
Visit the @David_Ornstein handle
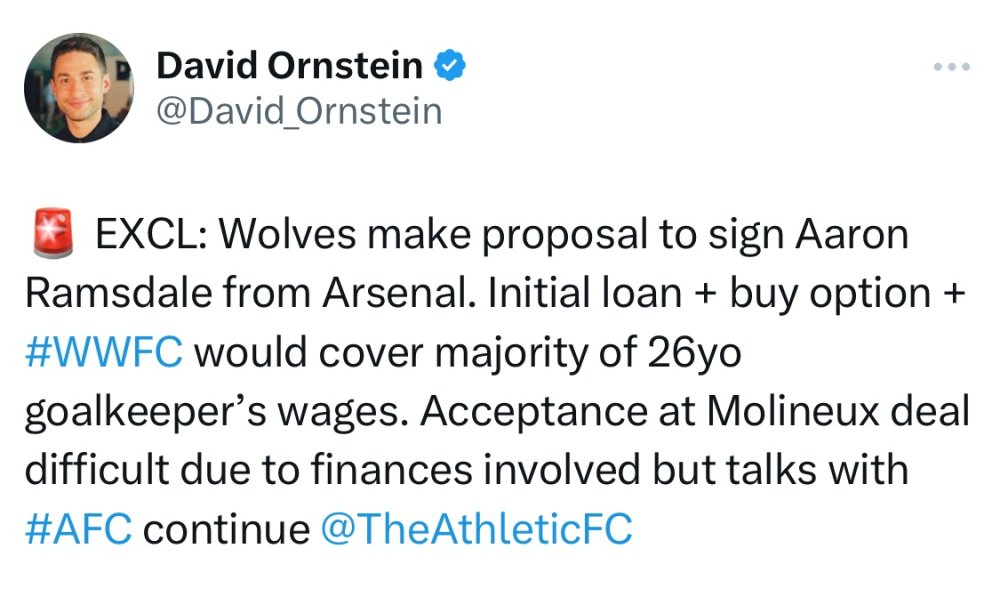[x=299, y=110]
